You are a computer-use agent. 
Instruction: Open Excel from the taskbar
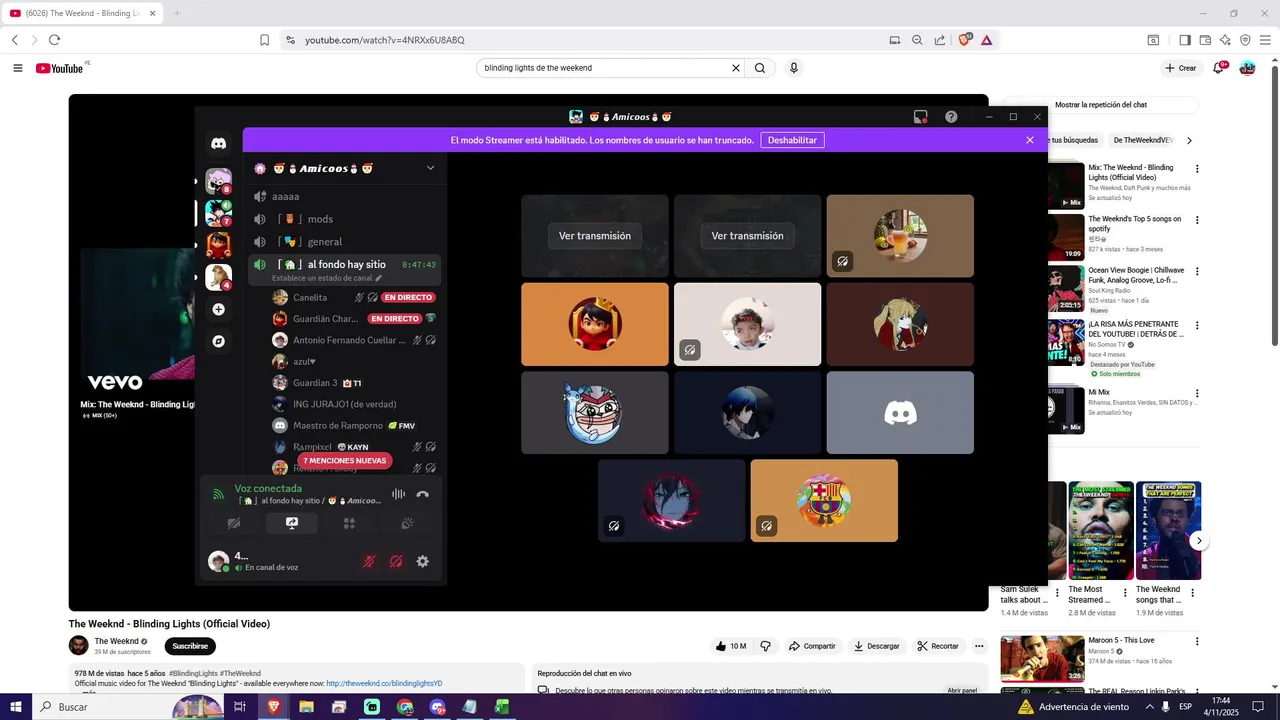[502, 707]
